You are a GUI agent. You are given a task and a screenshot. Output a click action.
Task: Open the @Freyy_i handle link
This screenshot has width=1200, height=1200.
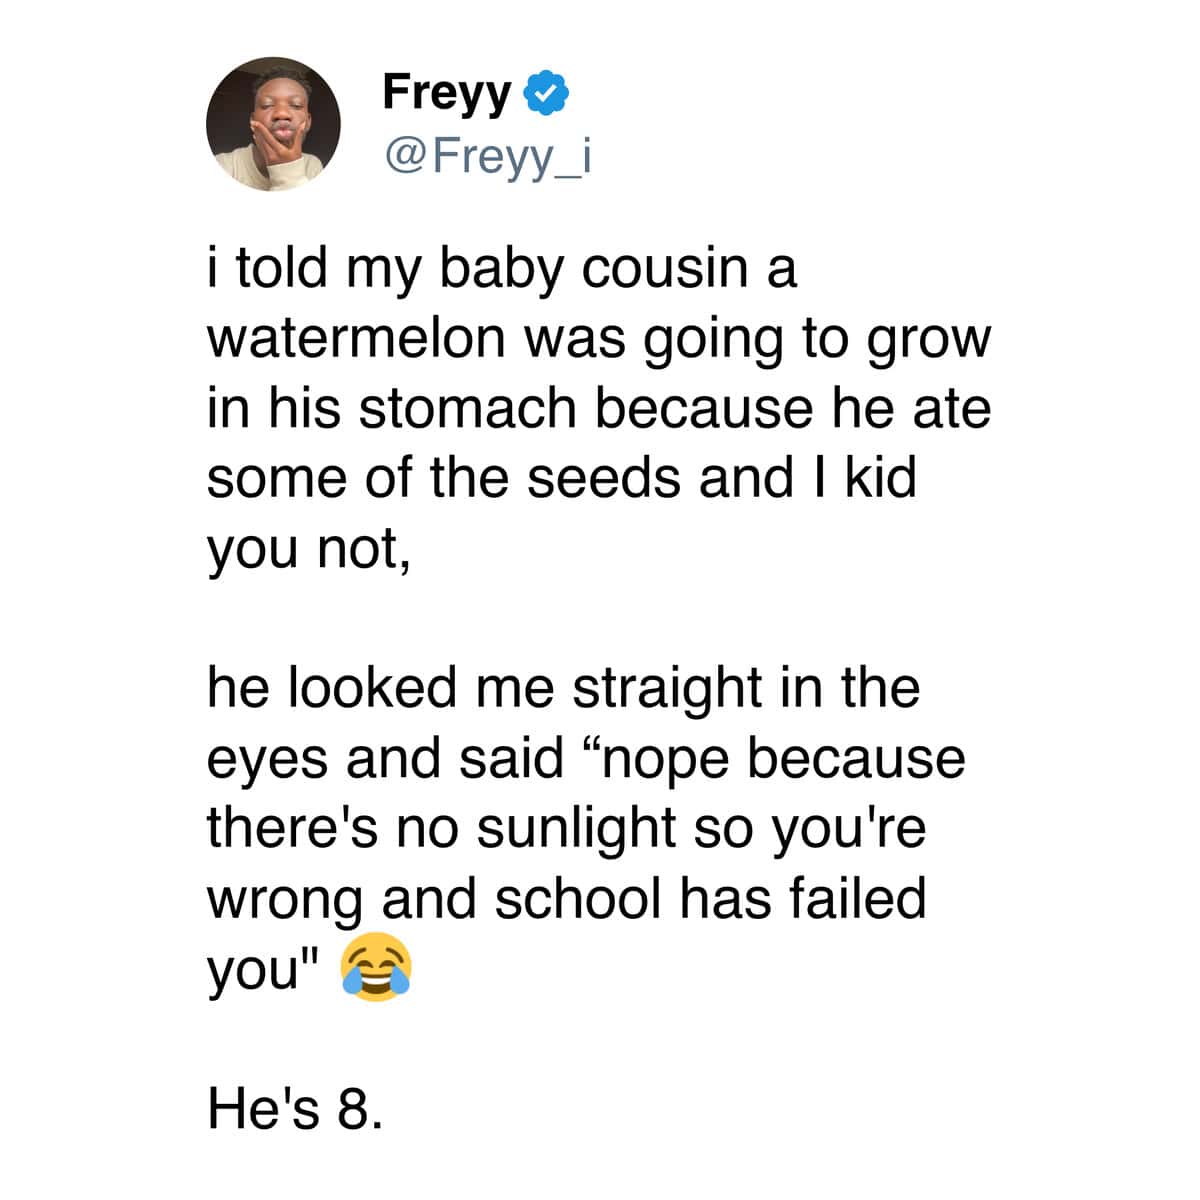[x=487, y=156]
